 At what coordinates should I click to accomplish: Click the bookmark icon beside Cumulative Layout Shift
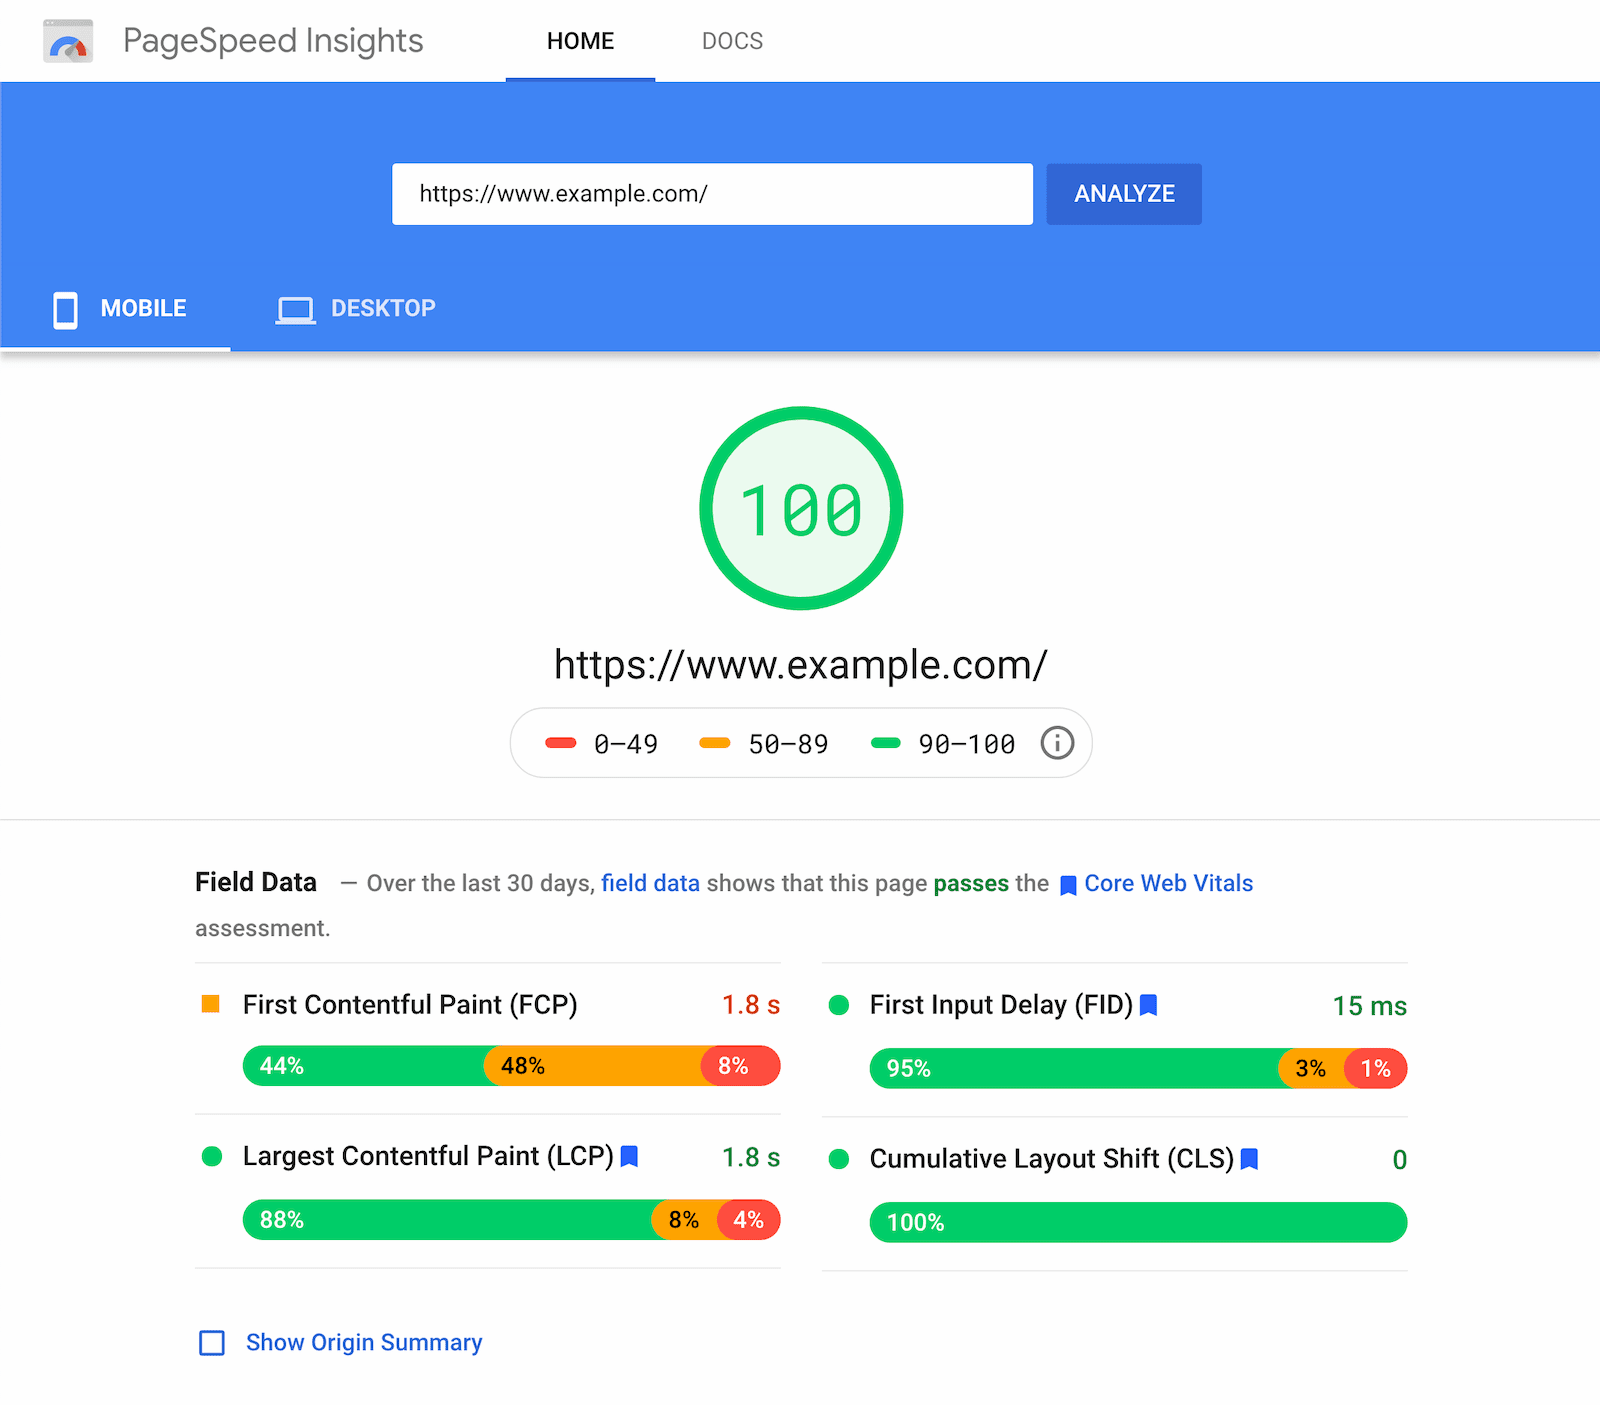tap(1249, 1159)
